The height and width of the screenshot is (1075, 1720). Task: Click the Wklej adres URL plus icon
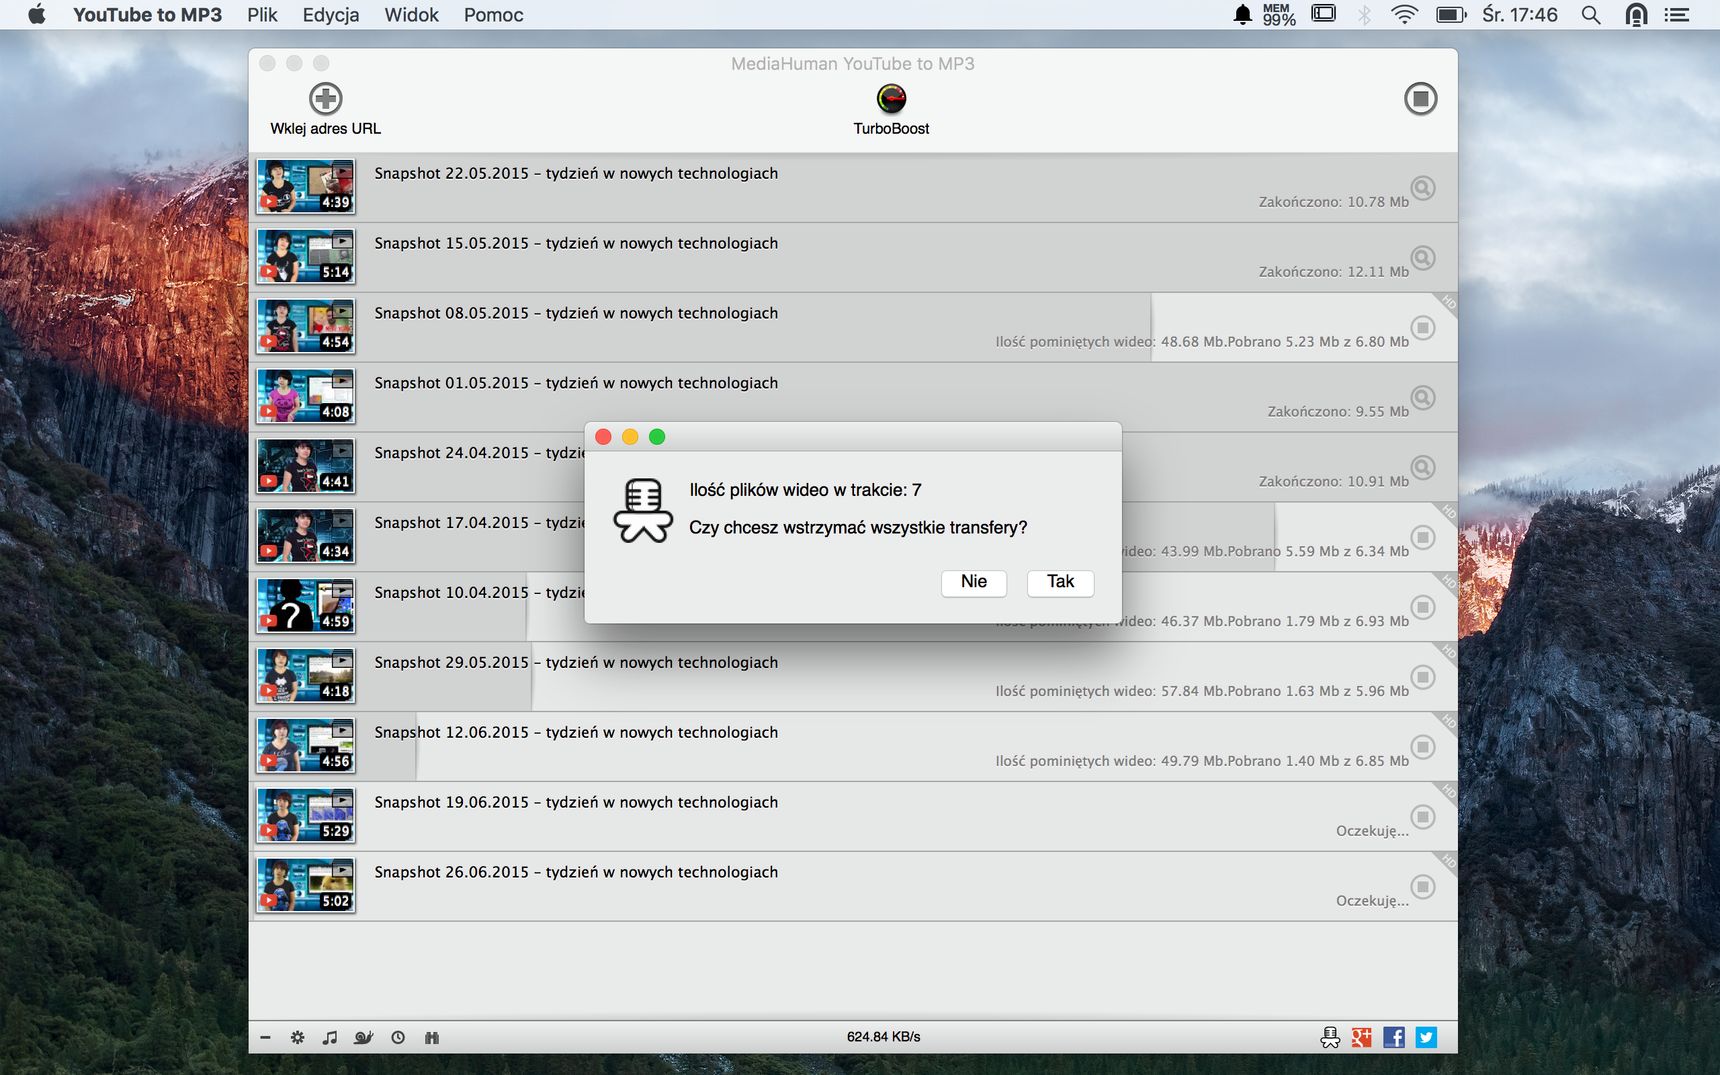[x=325, y=98]
